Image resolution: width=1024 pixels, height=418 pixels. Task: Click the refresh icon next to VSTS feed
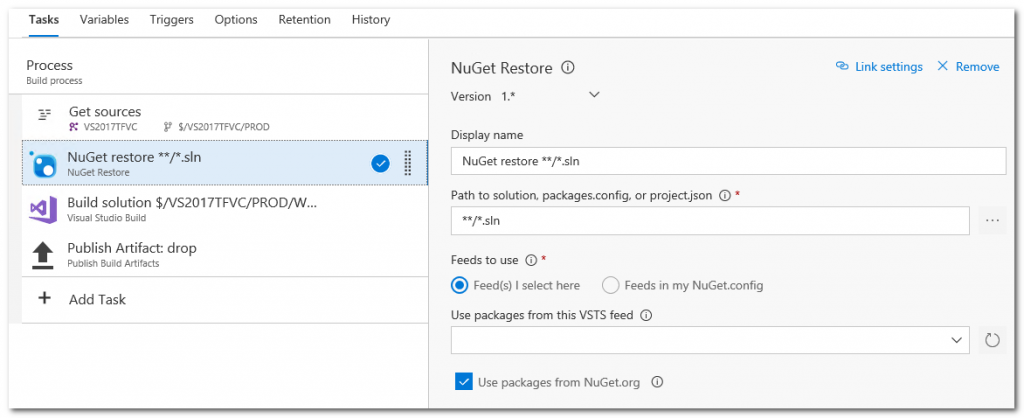(x=992, y=340)
